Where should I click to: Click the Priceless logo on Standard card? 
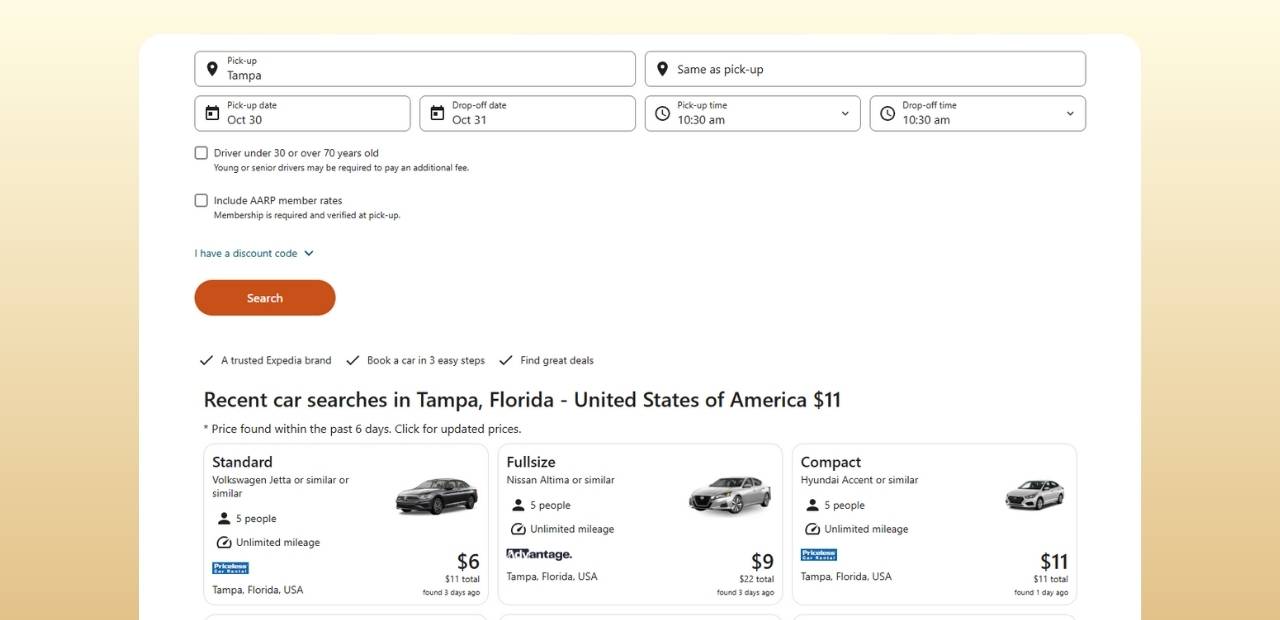pos(231,568)
